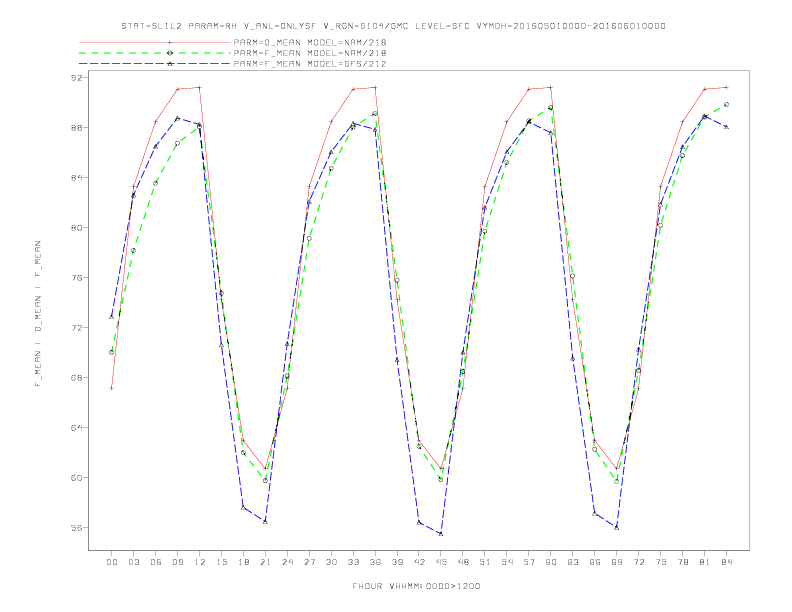Click the x-axis forecast hour label 69

tap(617, 562)
